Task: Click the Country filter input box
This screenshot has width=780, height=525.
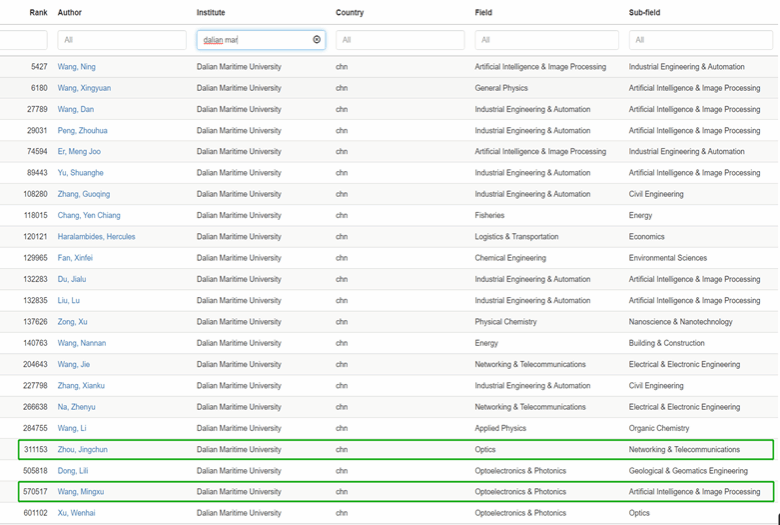Action: (399, 40)
